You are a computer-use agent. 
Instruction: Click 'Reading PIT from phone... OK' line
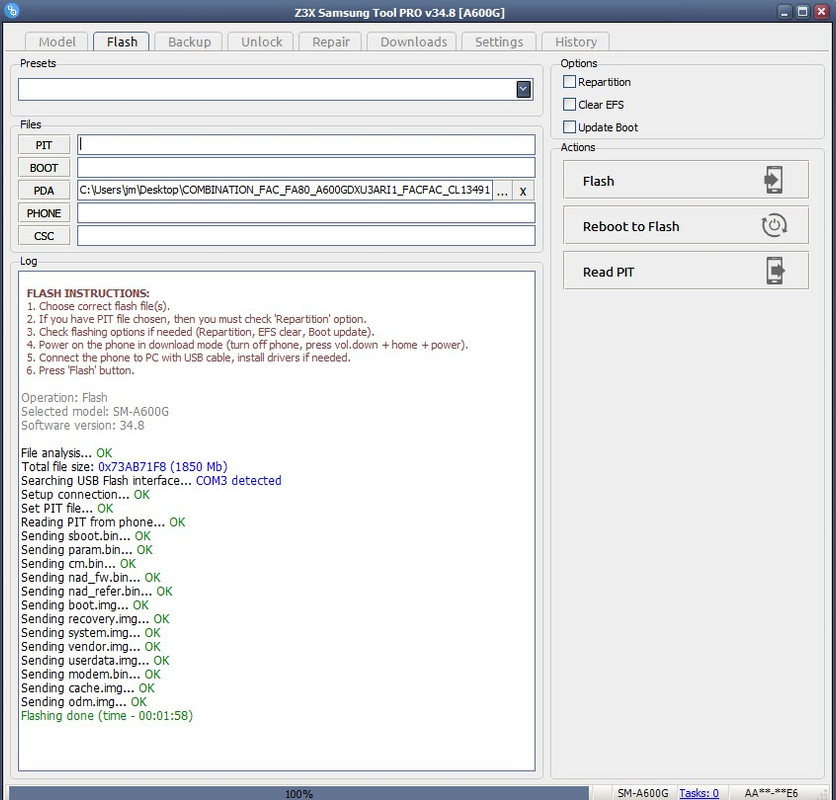pyautogui.click(x=103, y=522)
